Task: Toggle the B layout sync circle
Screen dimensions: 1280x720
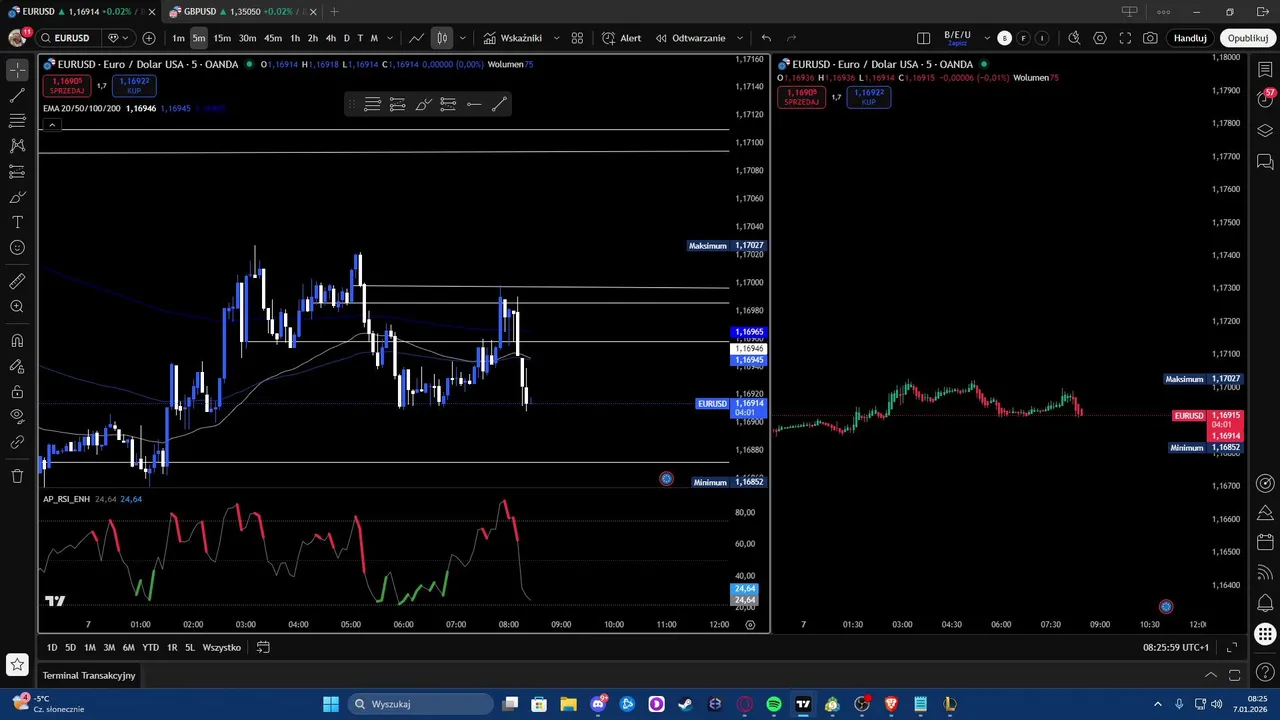Action: tap(1005, 38)
